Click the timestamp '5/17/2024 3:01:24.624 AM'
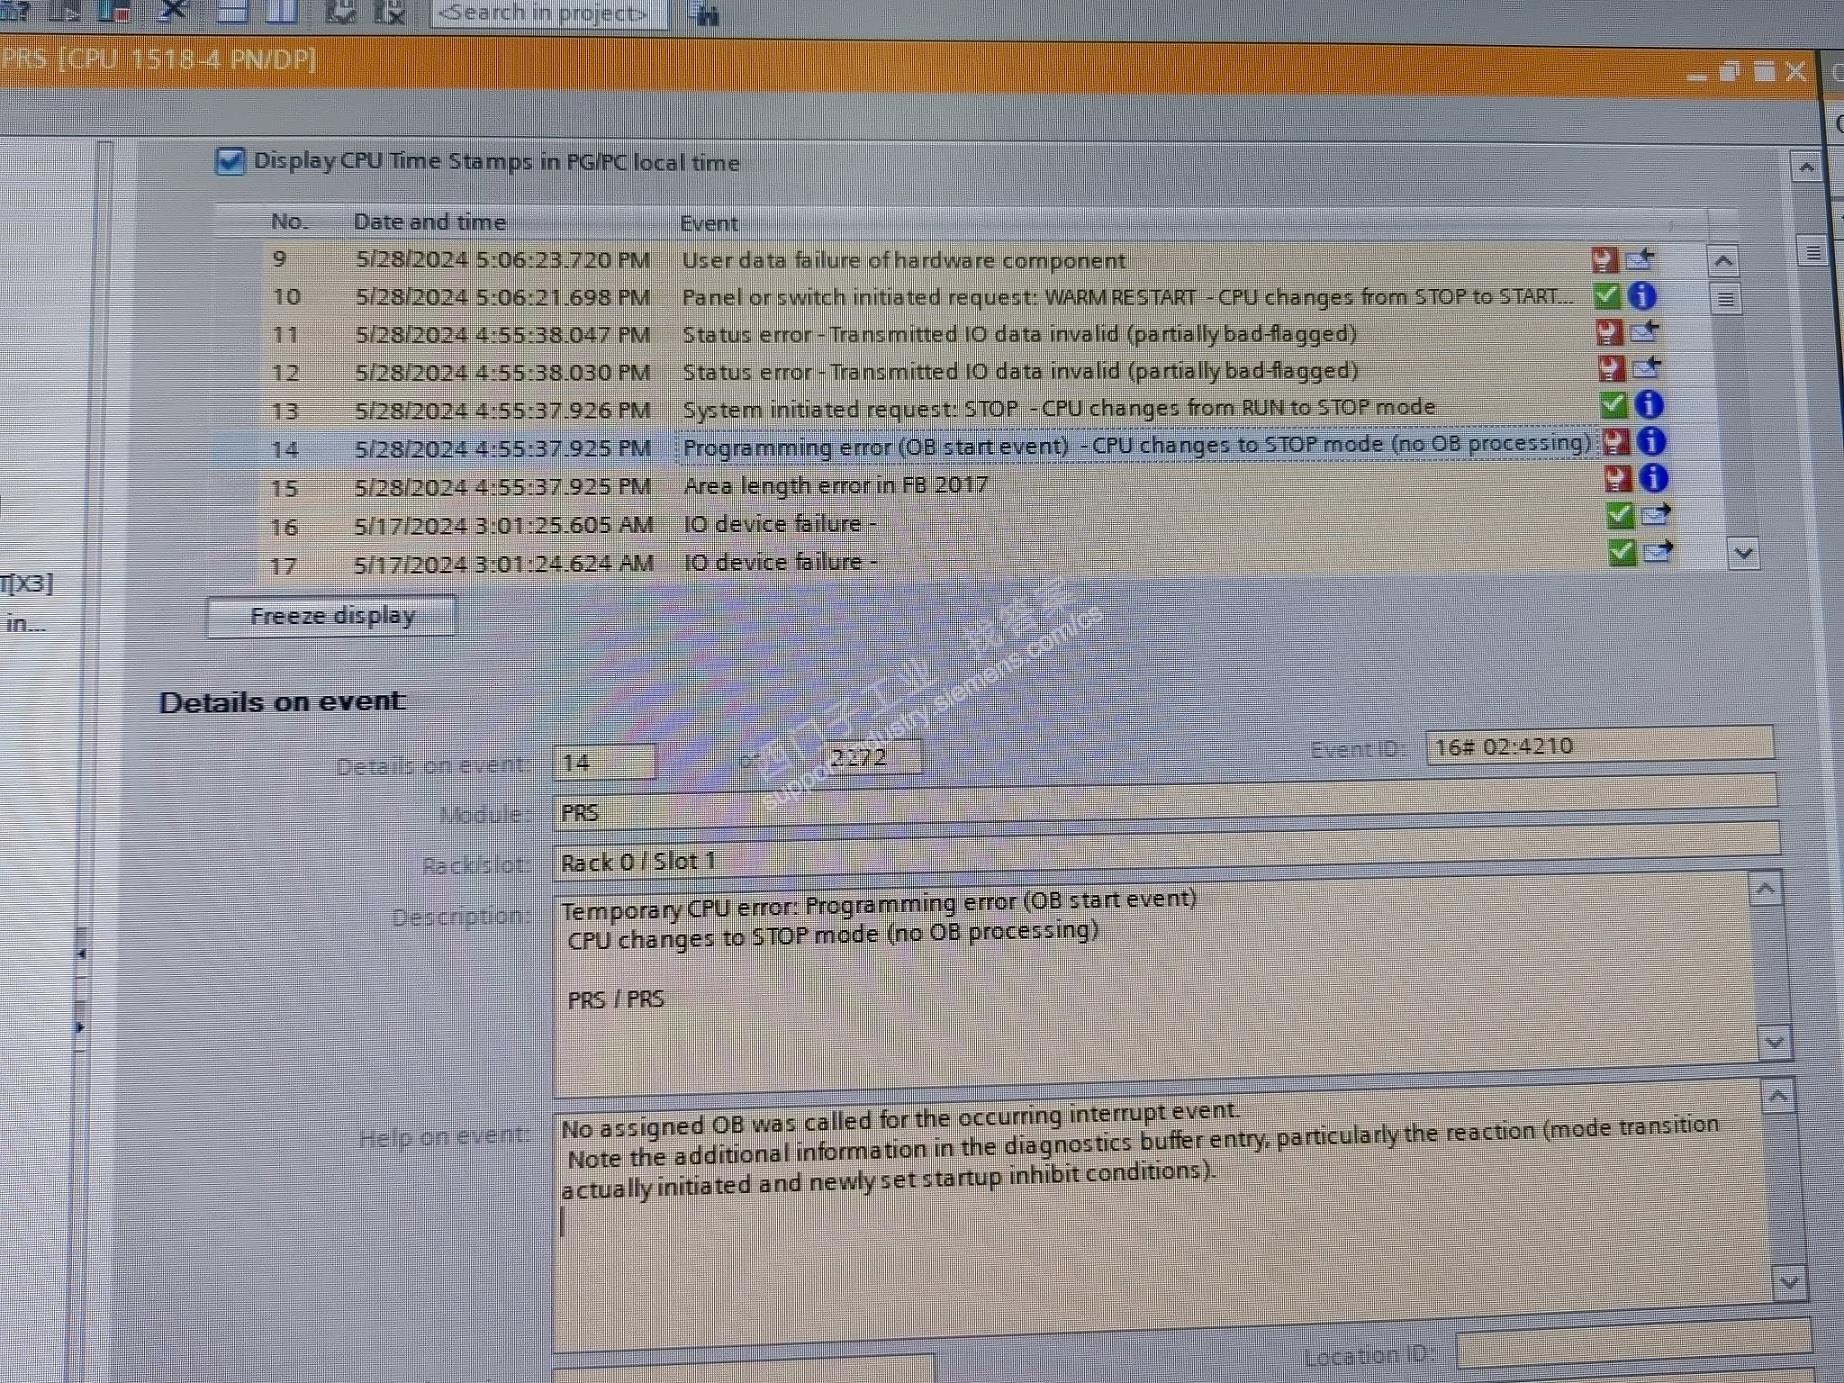The image size is (1844, 1383). [504, 565]
